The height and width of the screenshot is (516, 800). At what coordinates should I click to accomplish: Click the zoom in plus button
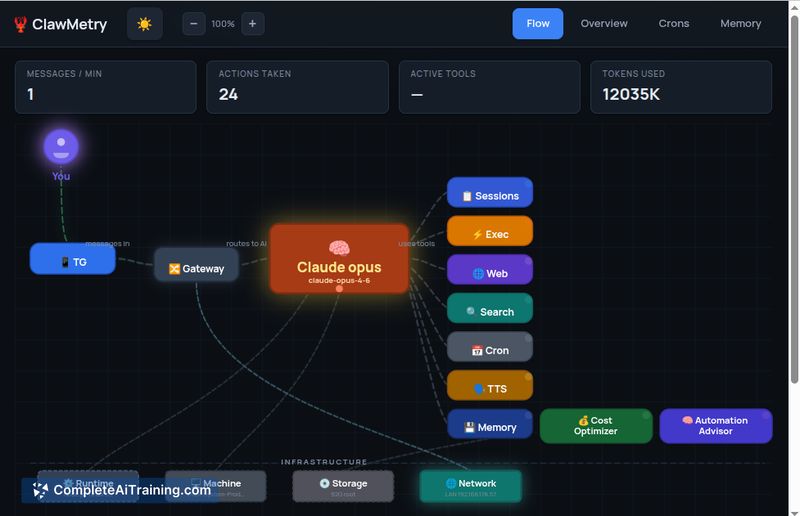pyautogui.click(x=252, y=23)
